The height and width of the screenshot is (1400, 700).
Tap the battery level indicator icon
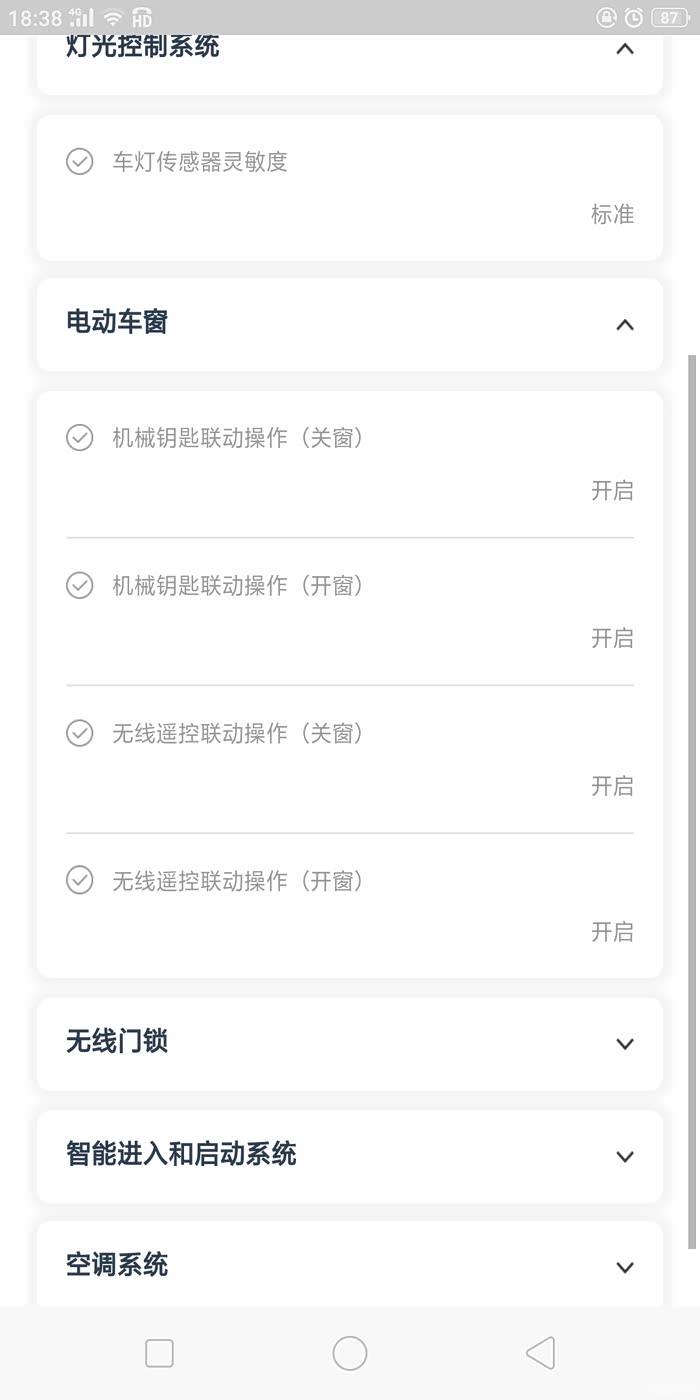(x=668, y=17)
